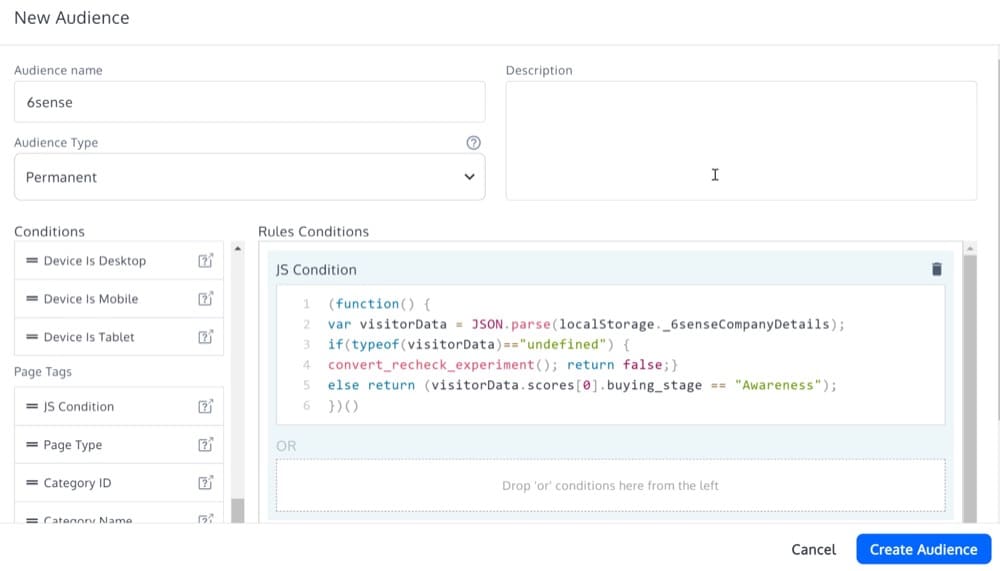The height and width of the screenshot is (571, 1000).
Task: Click Audience Type question mark help icon
Action: [474, 143]
